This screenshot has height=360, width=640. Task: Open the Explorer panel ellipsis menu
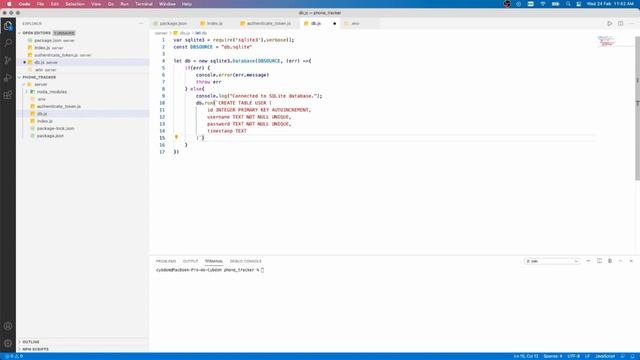click(141, 24)
